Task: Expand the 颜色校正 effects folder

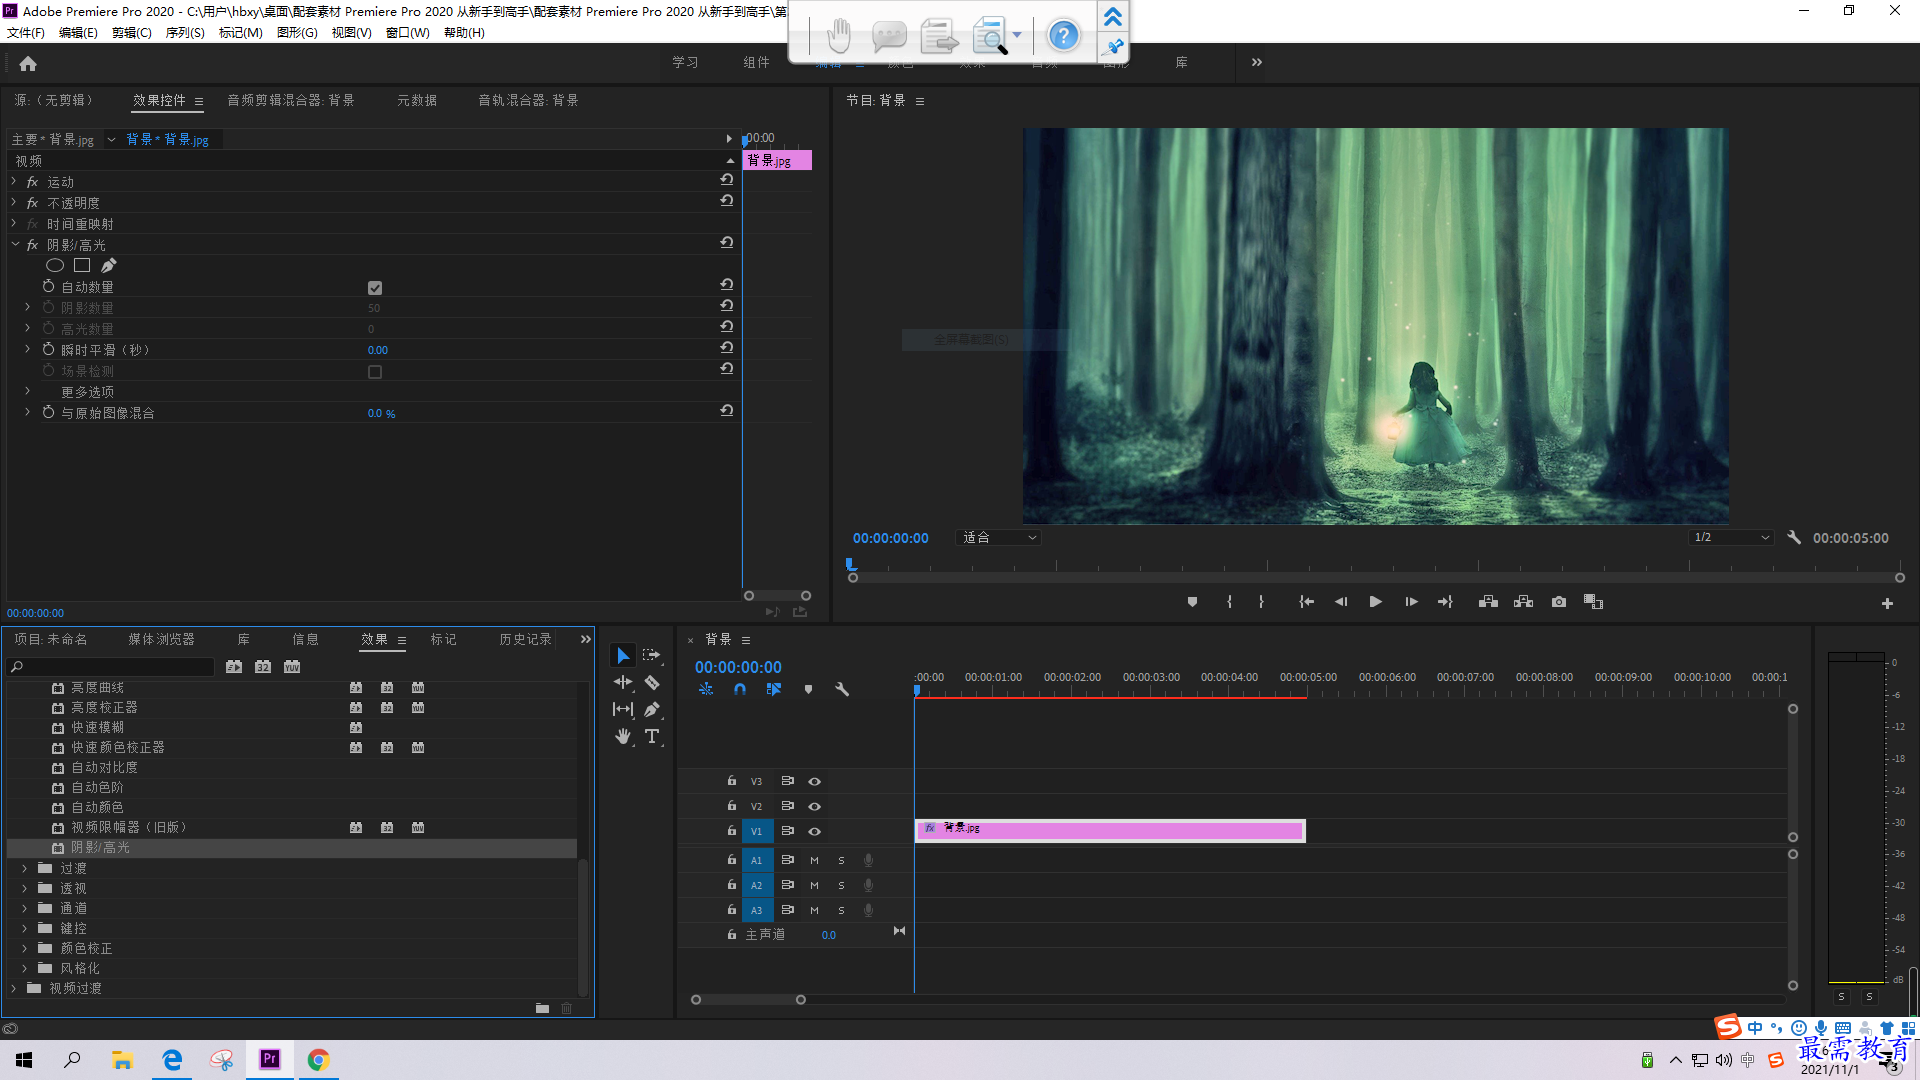Action: [x=25, y=948]
